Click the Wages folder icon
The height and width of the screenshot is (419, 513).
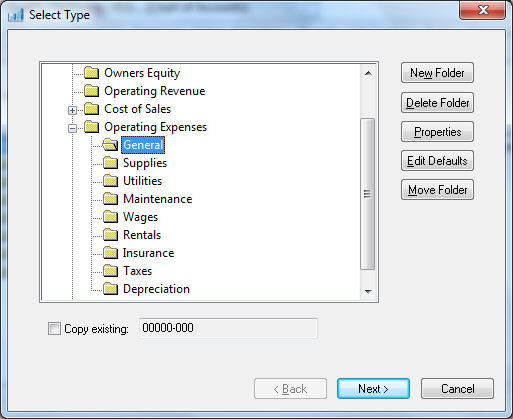[x=110, y=217]
